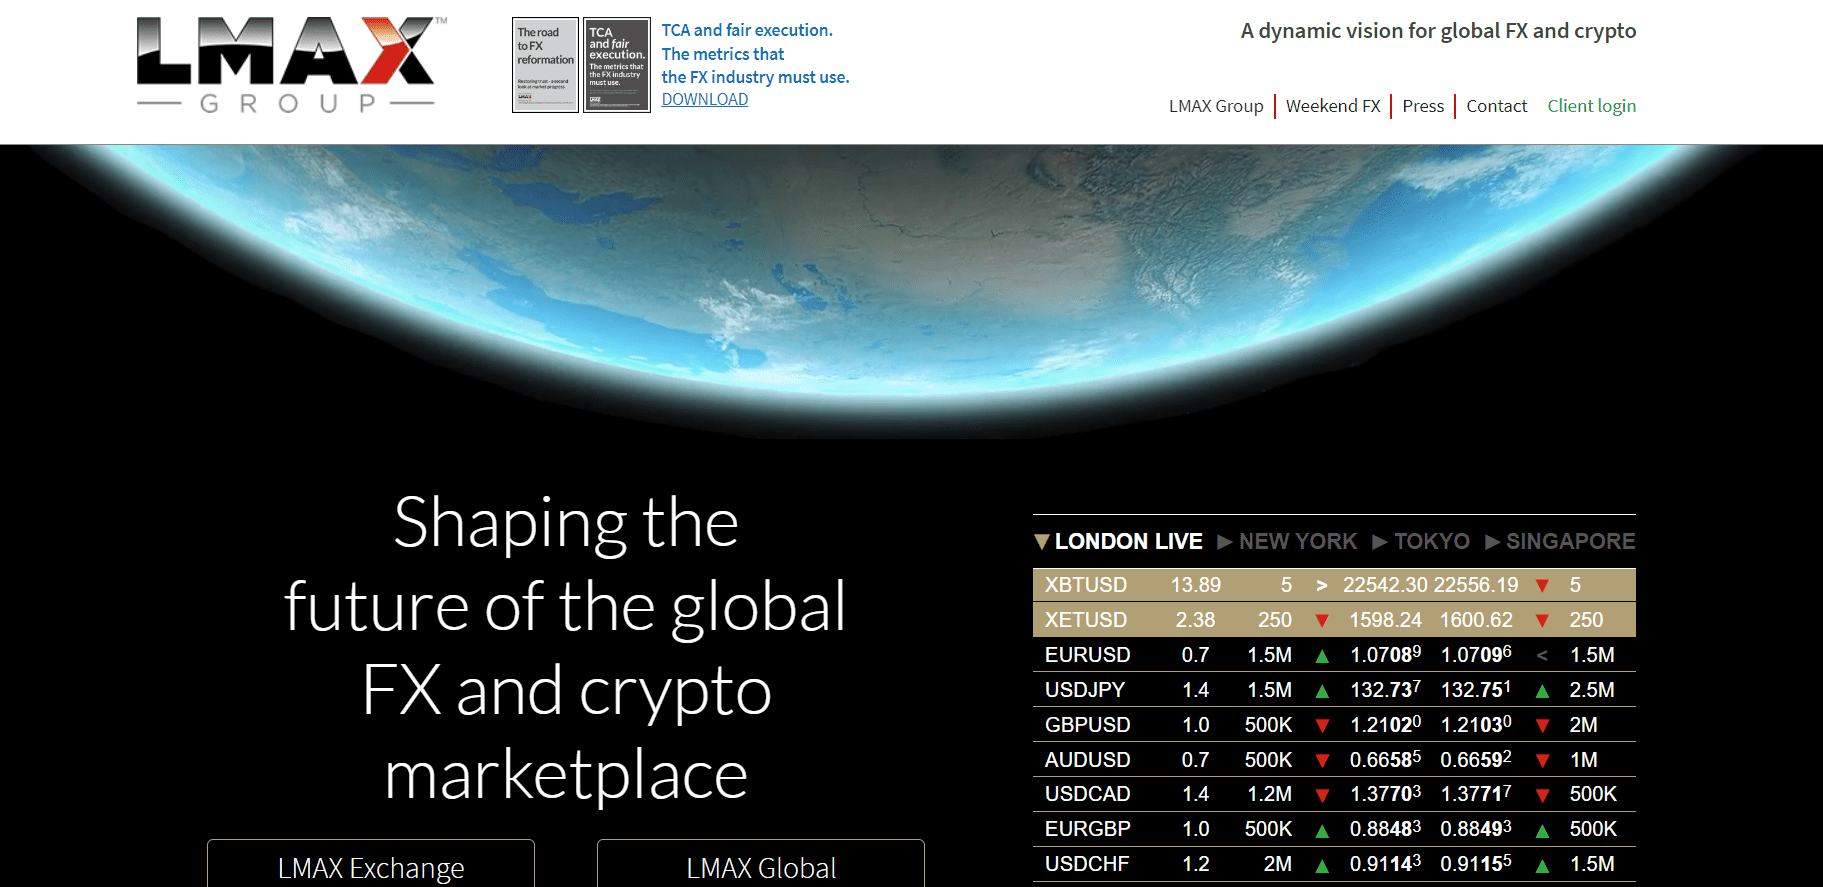Click the XETUSD spread value 2.38

[x=1196, y=620]
